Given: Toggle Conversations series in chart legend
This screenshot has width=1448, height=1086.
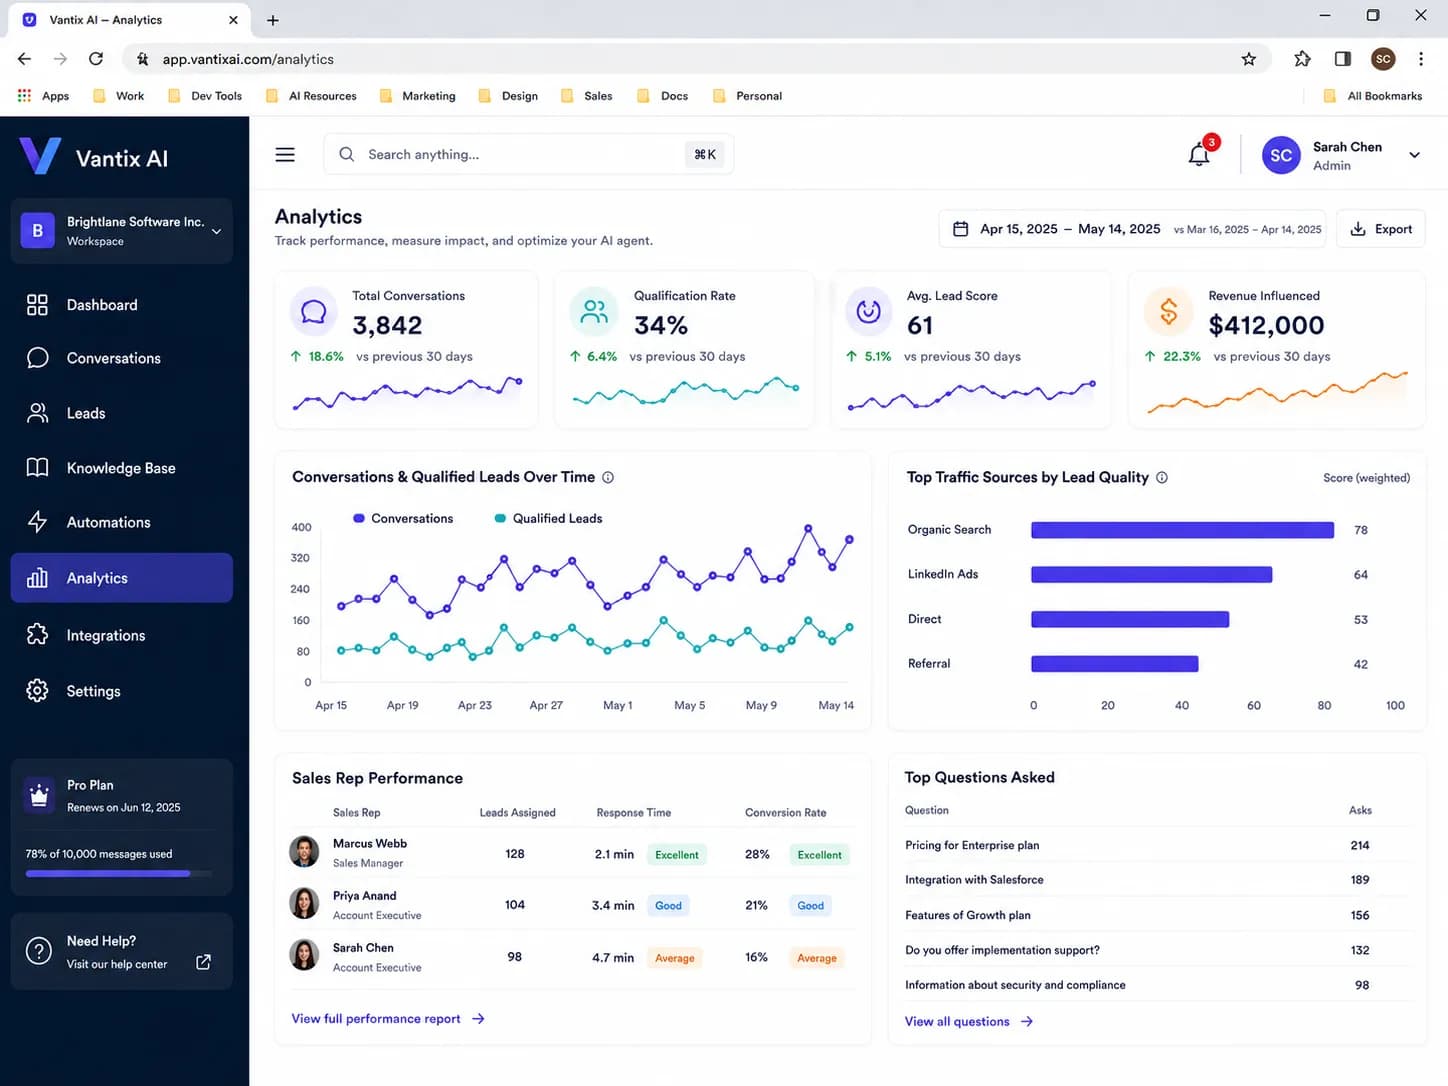Looking at the screenshot, I should click(403, 518).
